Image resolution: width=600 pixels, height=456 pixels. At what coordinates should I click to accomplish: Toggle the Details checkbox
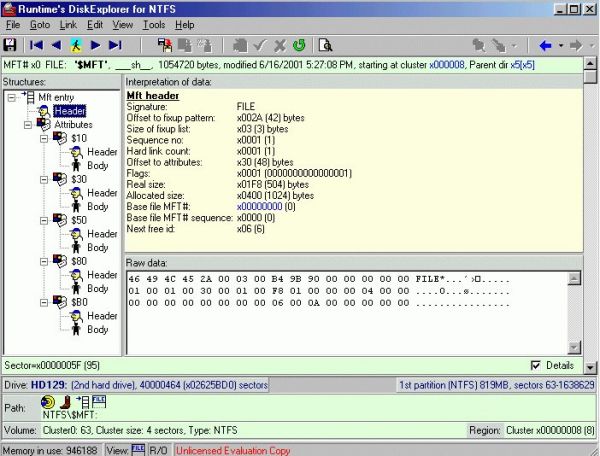(x=535, y=366)
